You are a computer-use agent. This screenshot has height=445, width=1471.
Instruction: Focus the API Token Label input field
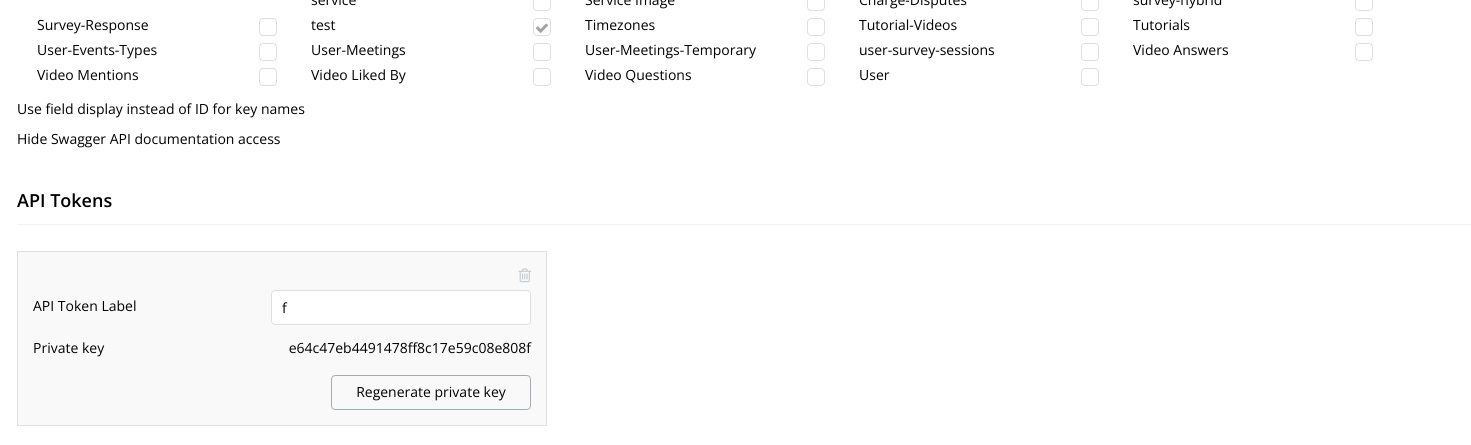coord(400,308)
